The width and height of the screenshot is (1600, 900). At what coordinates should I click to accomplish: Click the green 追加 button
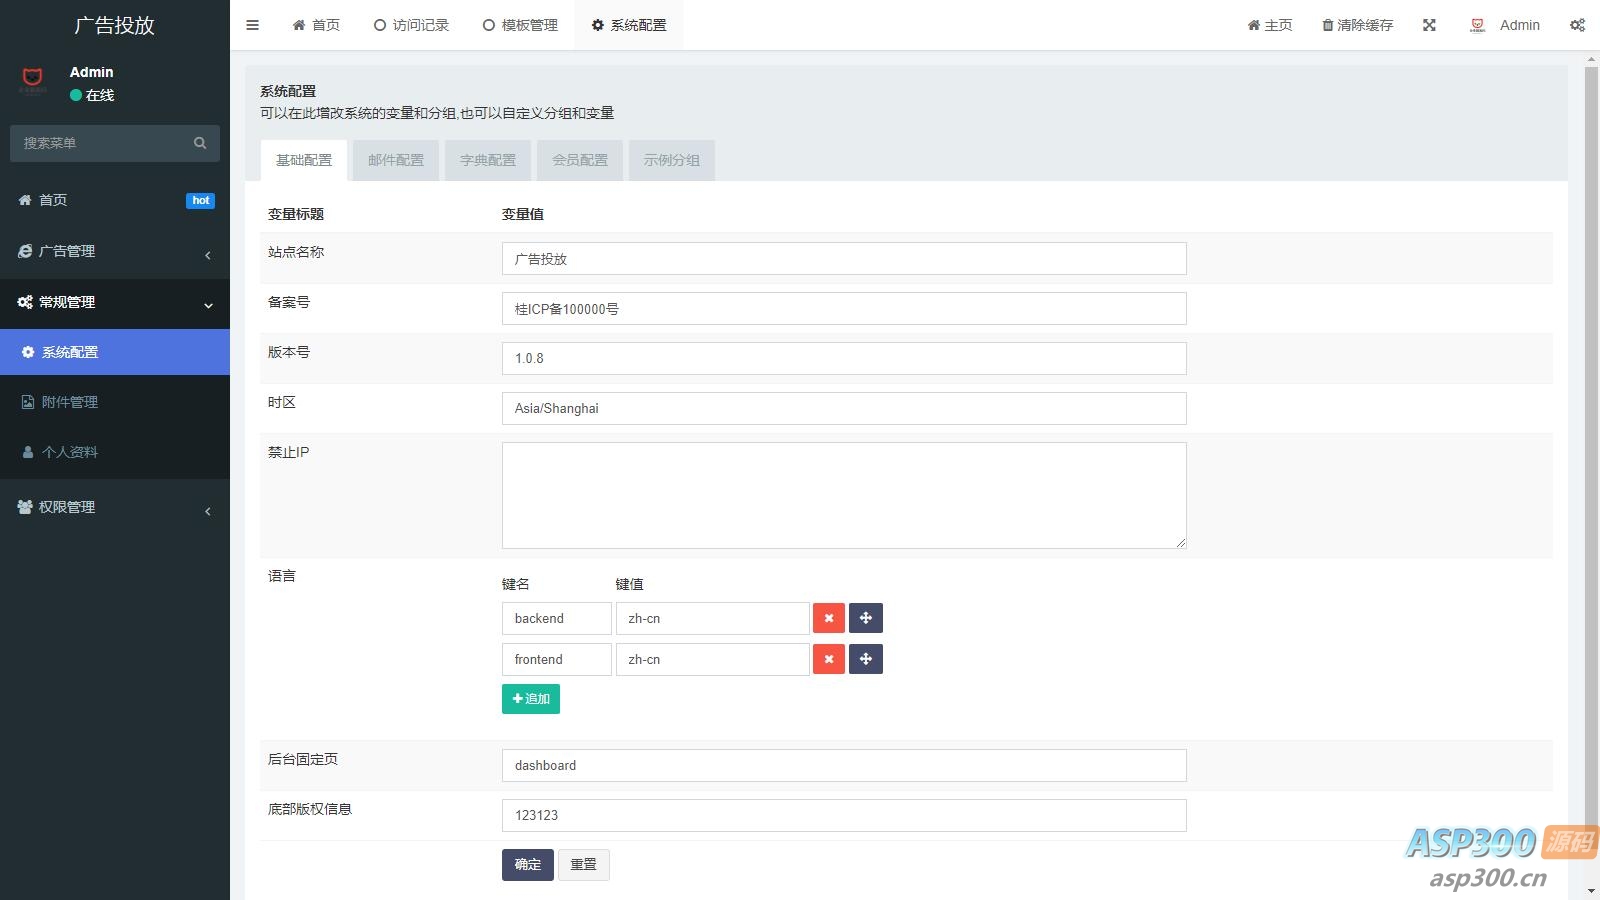(530, 699)
